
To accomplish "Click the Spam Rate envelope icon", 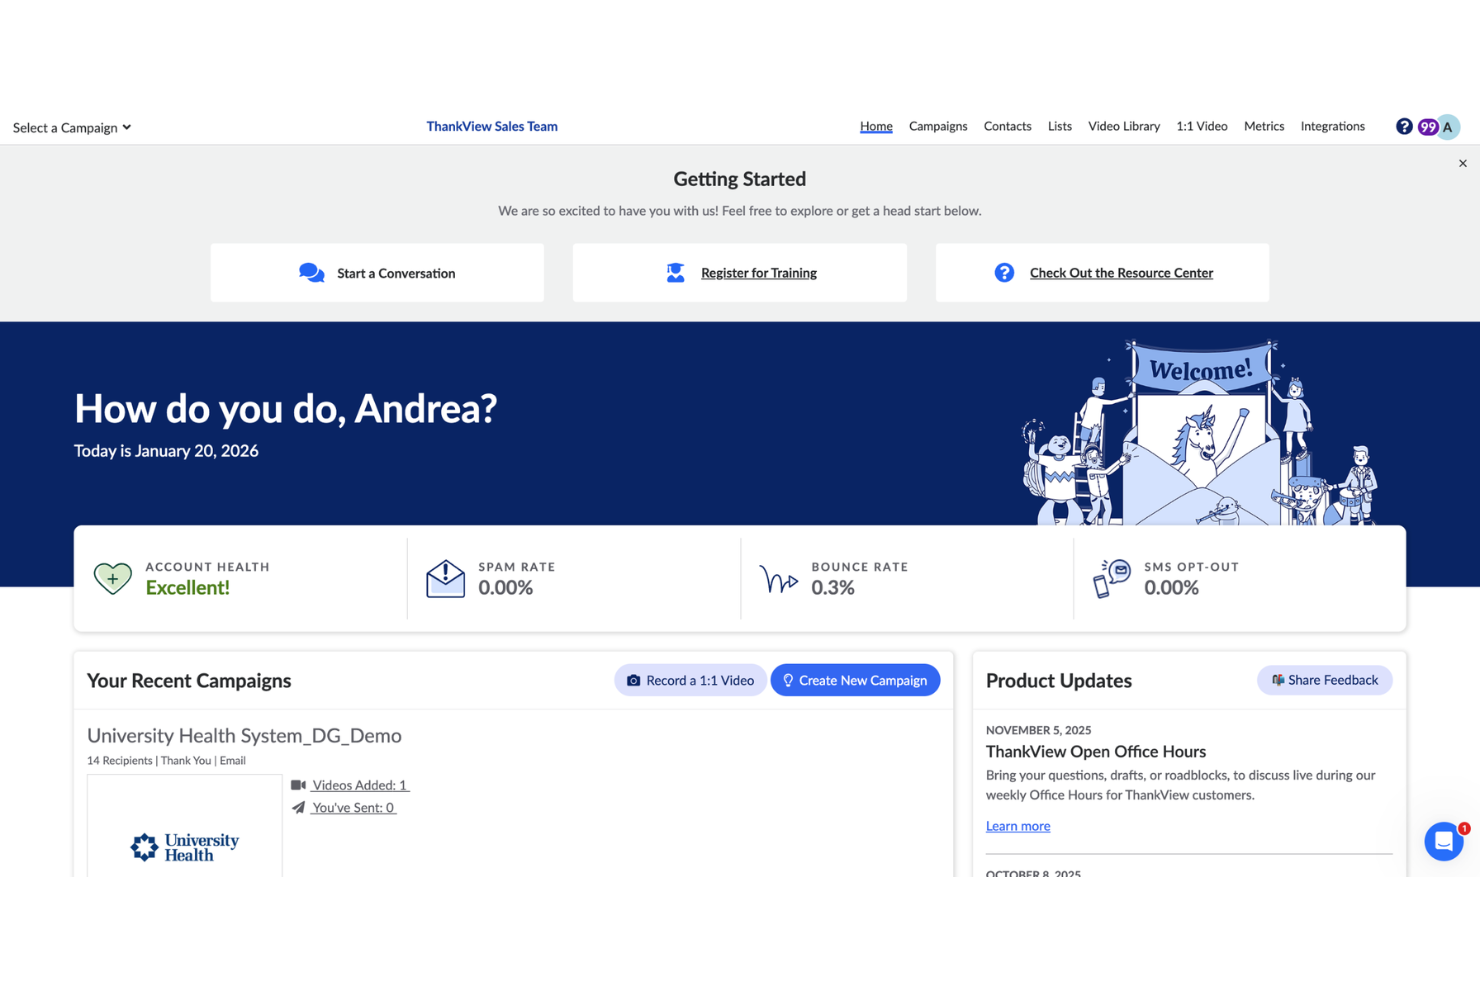I will [x=445, y=578].
